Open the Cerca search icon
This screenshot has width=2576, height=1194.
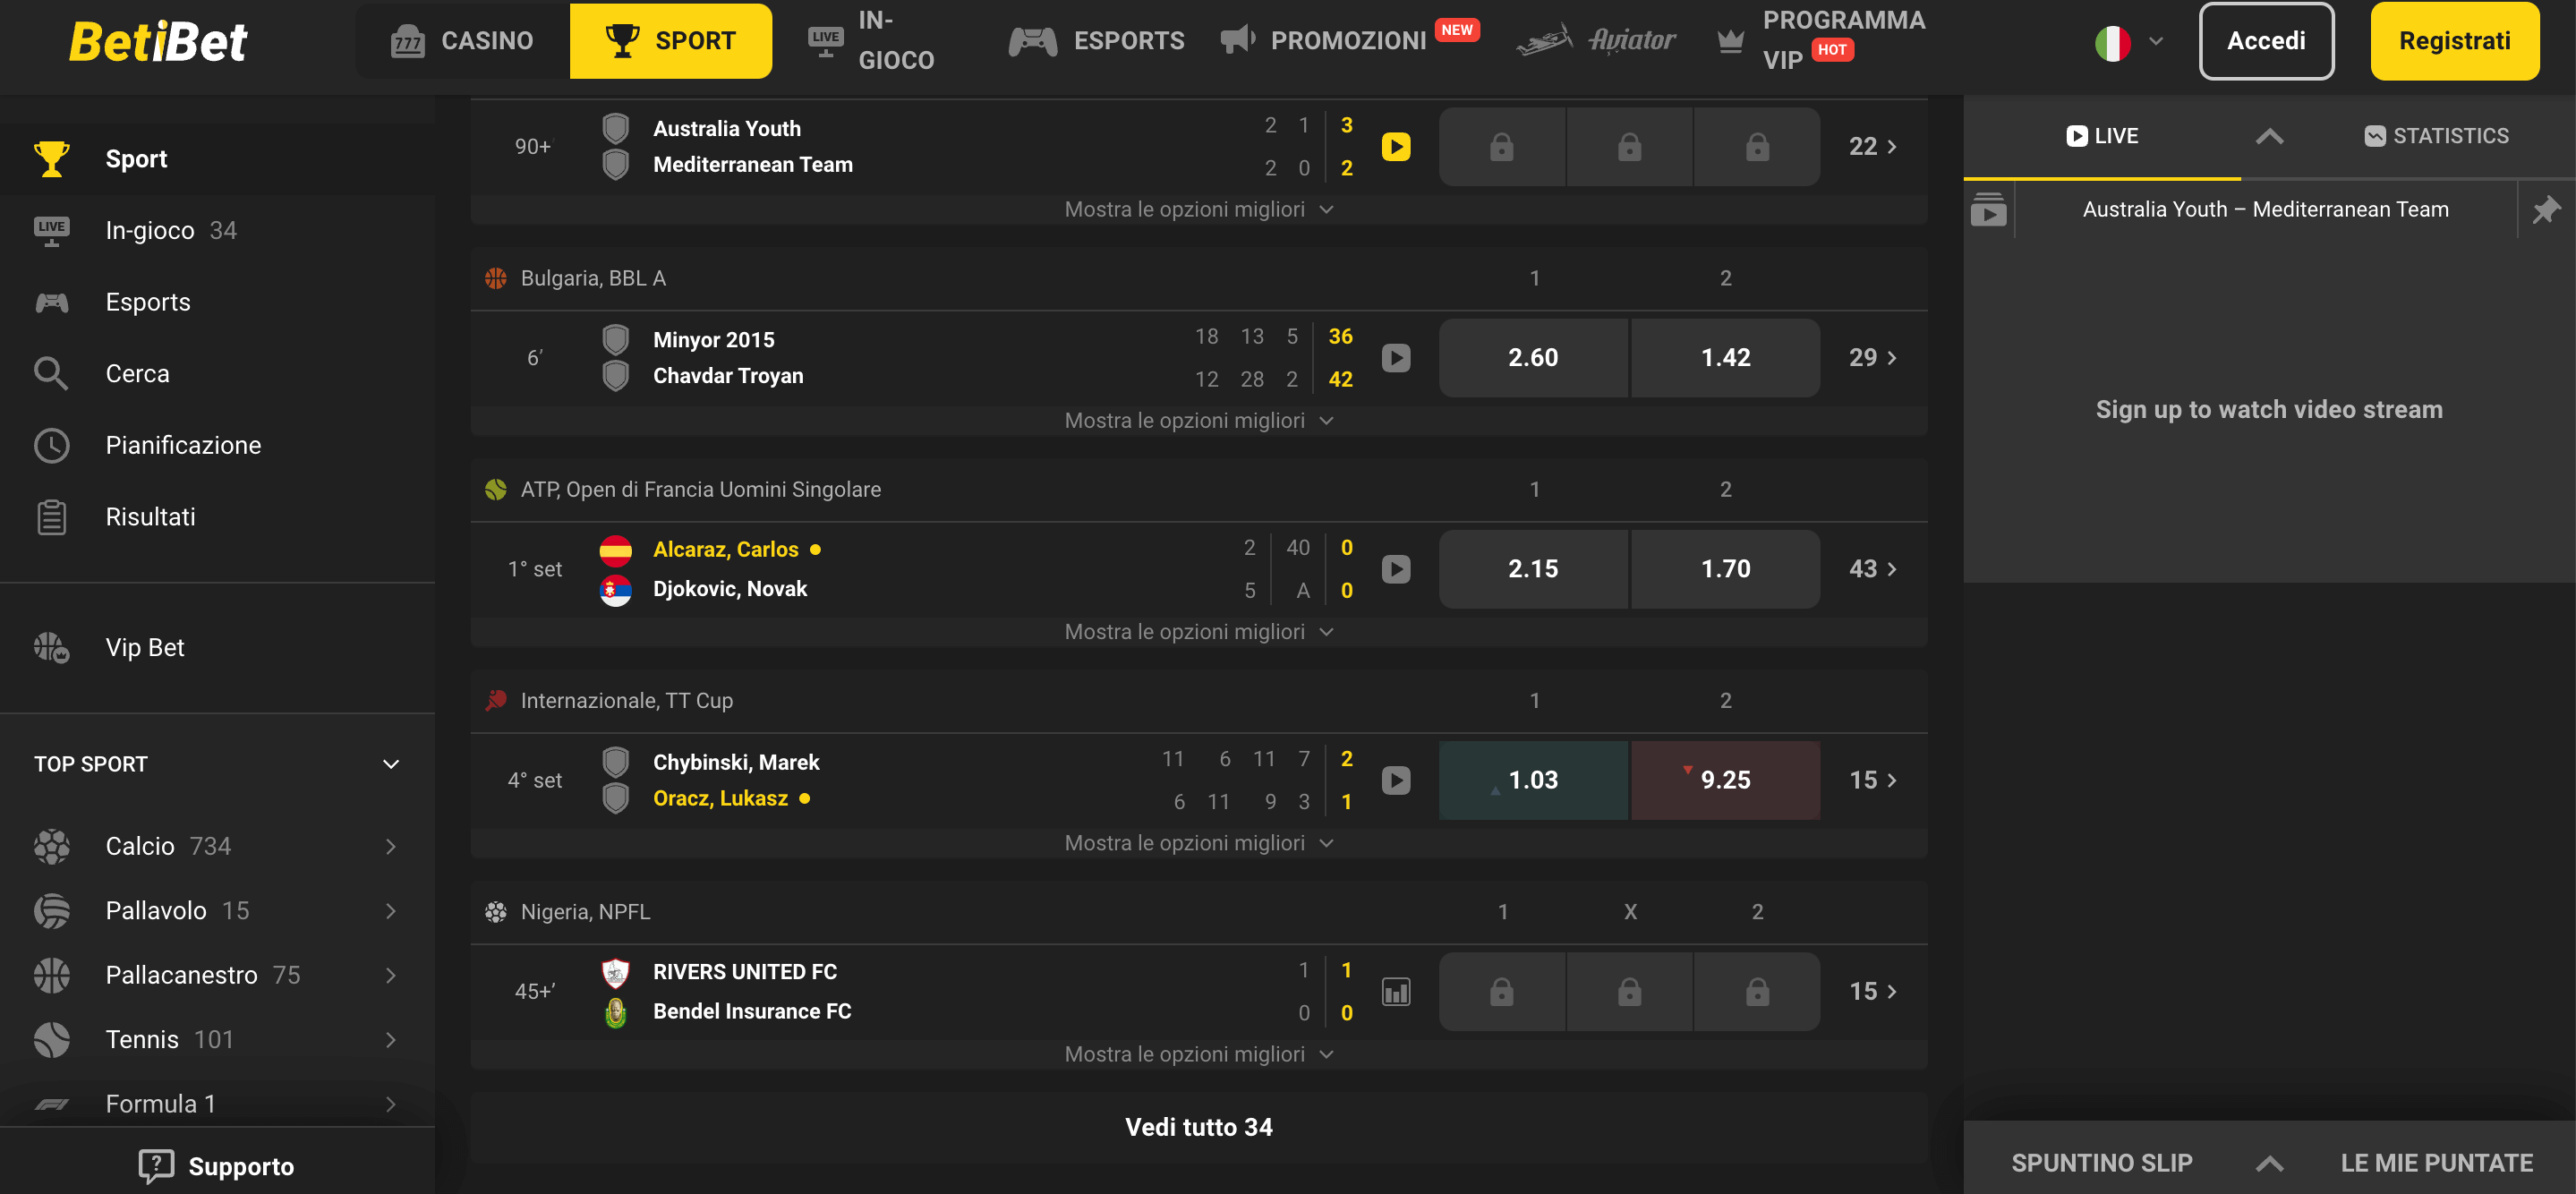click(x=51, y=373)
